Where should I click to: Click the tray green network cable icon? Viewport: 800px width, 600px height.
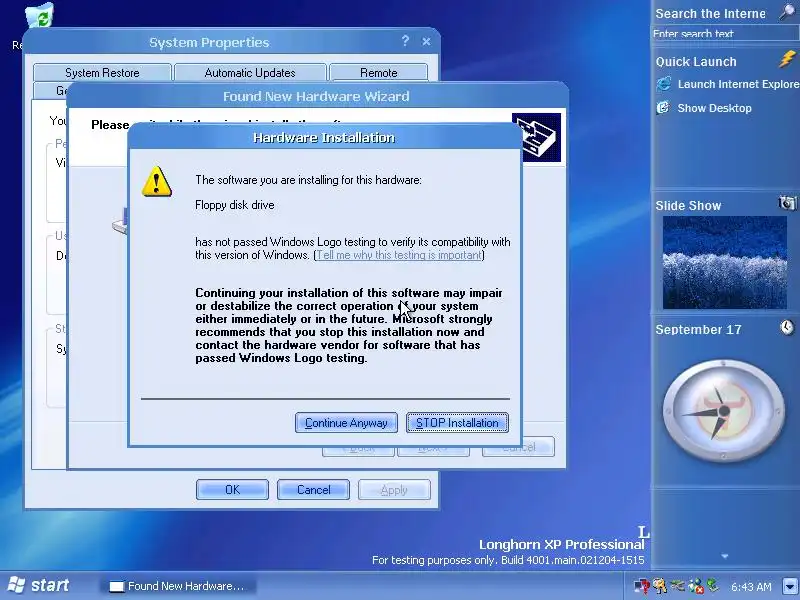(x=677, y=585)
